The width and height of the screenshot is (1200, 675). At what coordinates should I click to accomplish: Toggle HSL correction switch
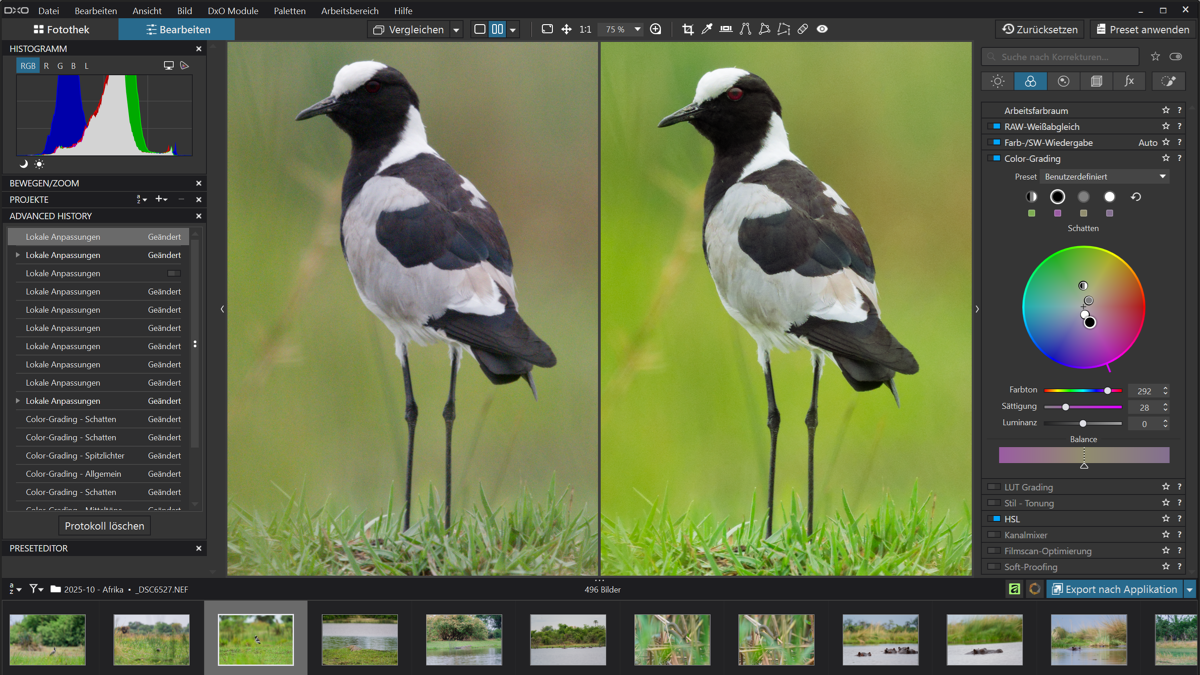click(x=994, y=519)
